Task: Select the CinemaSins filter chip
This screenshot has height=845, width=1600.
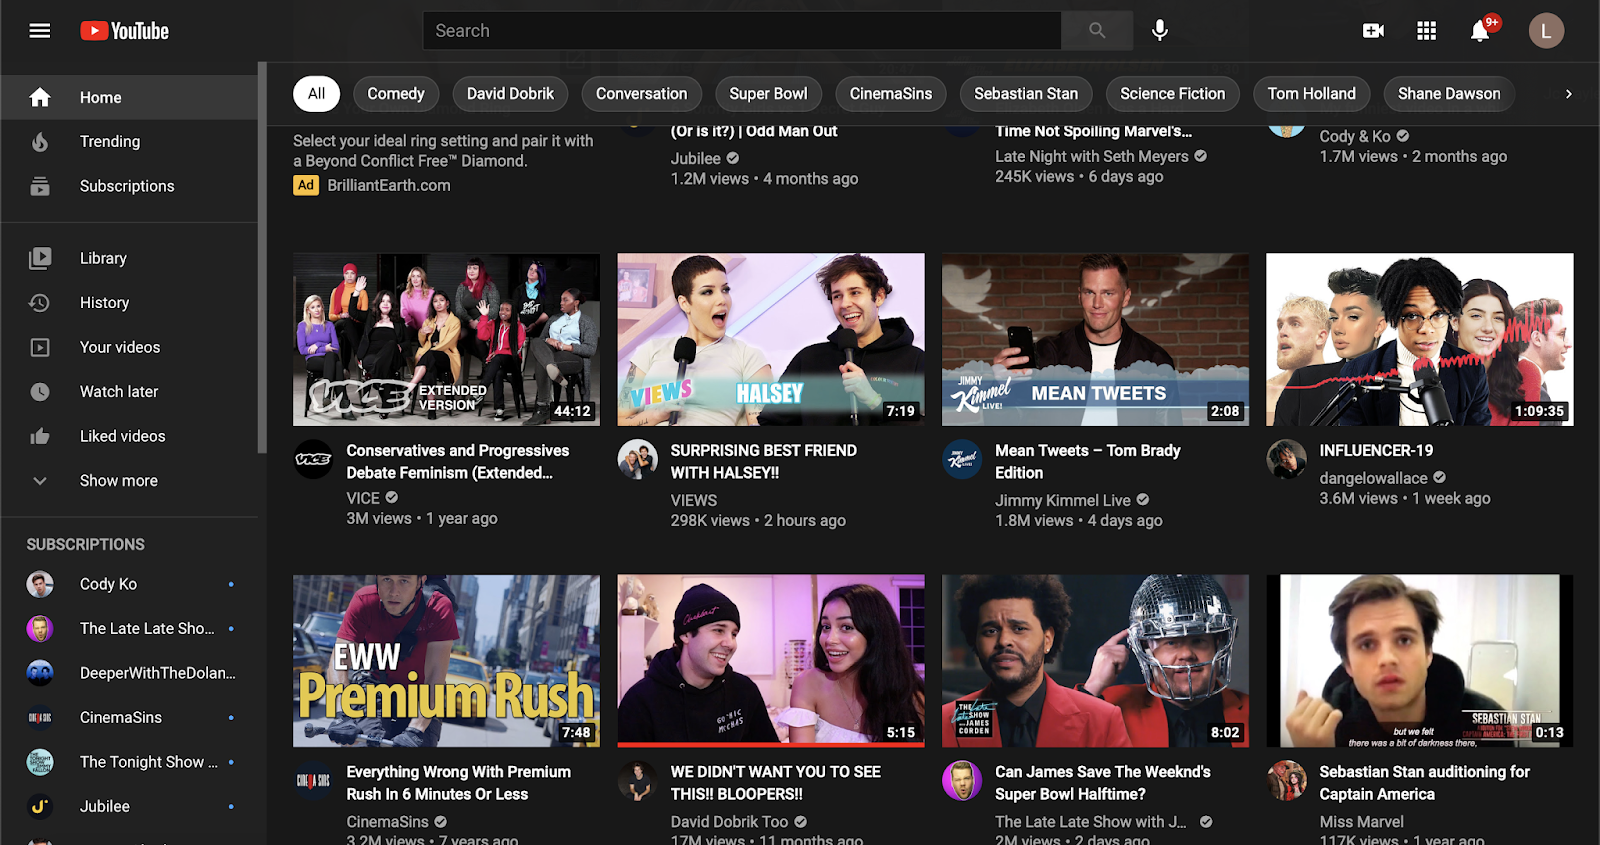Action: tap(891, 94)
